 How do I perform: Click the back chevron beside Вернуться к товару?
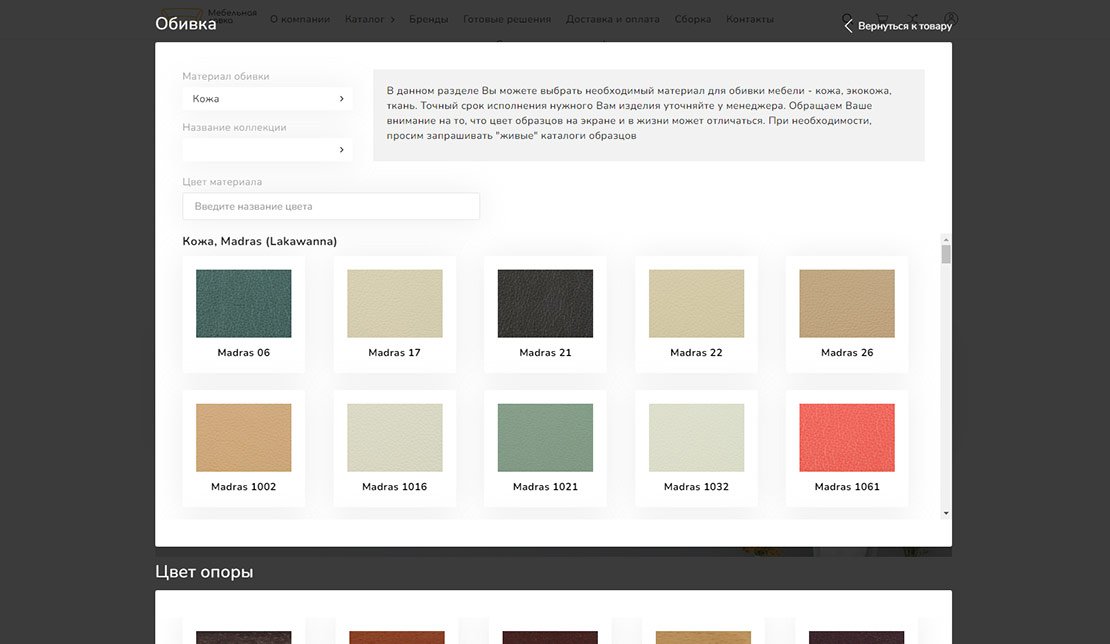coord(848,26)
